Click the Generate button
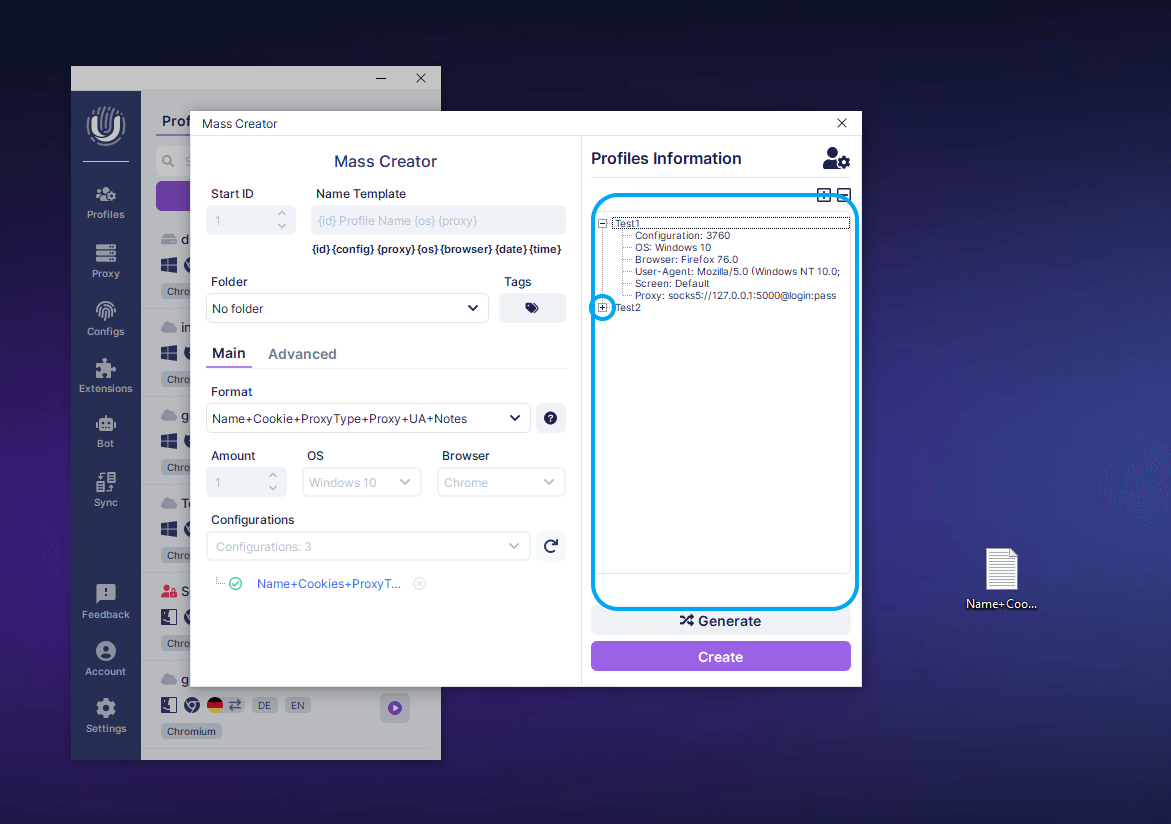The height and width of the screenshot is (824, 1171). [x=720, y=621]
